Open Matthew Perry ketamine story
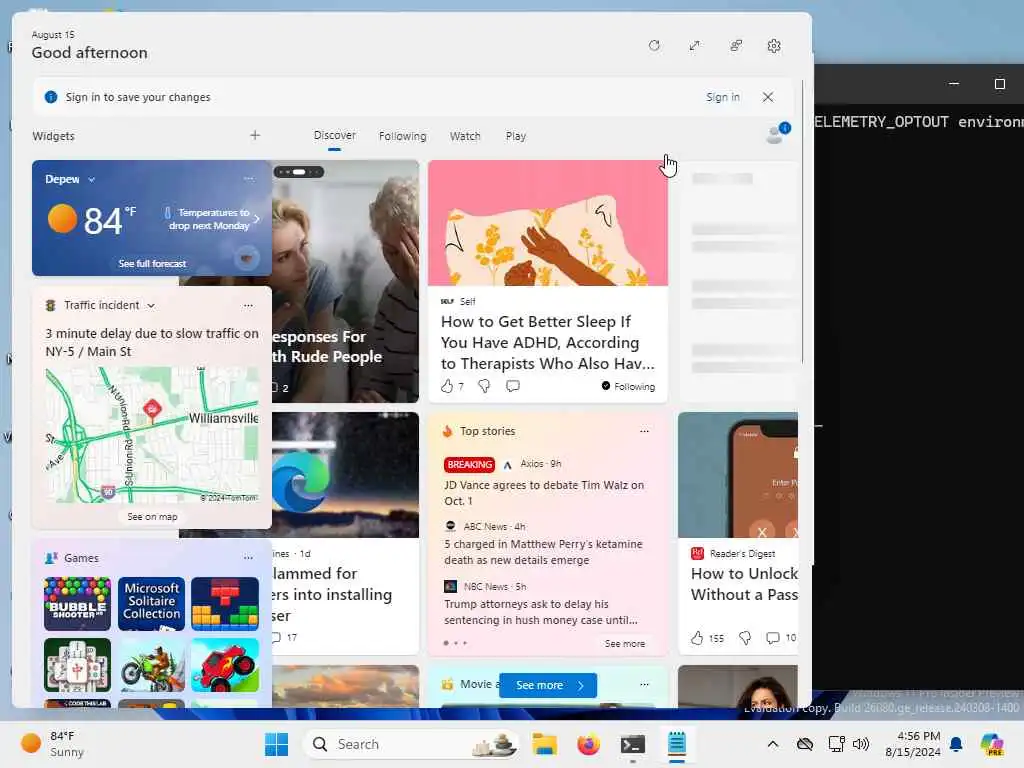Viewport: 1024px width, 768px height. (x=543, y=552)
